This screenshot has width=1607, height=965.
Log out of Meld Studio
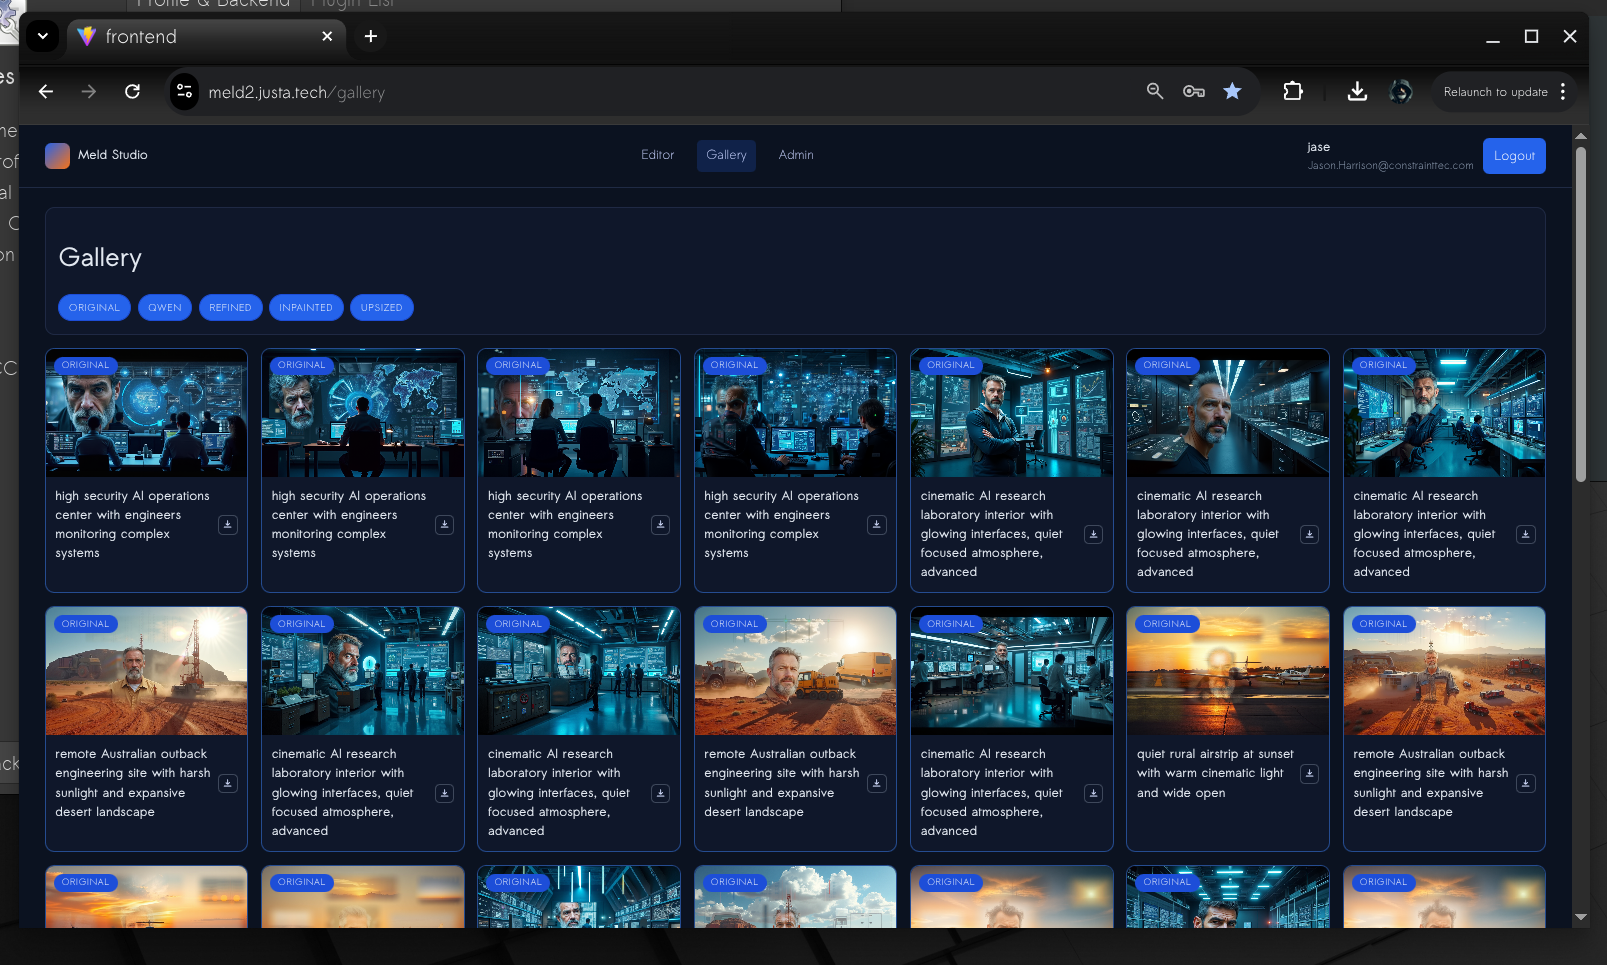click(x=1514, y=155)
